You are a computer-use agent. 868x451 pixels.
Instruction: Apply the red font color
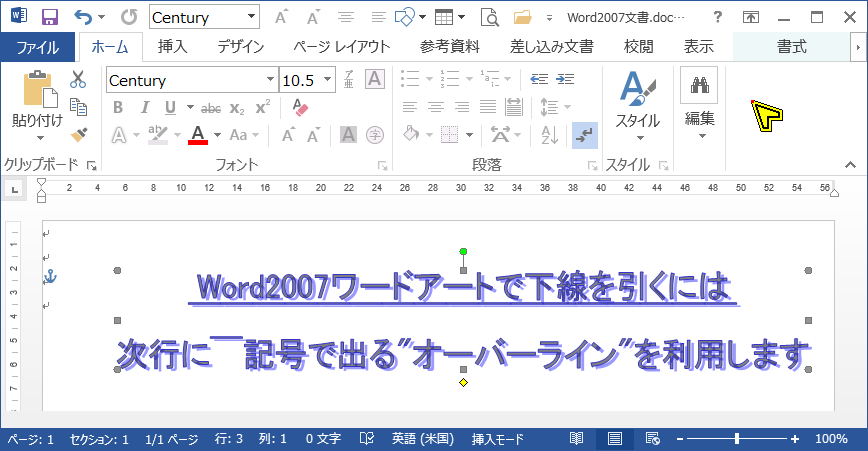[x=198, y=134]
